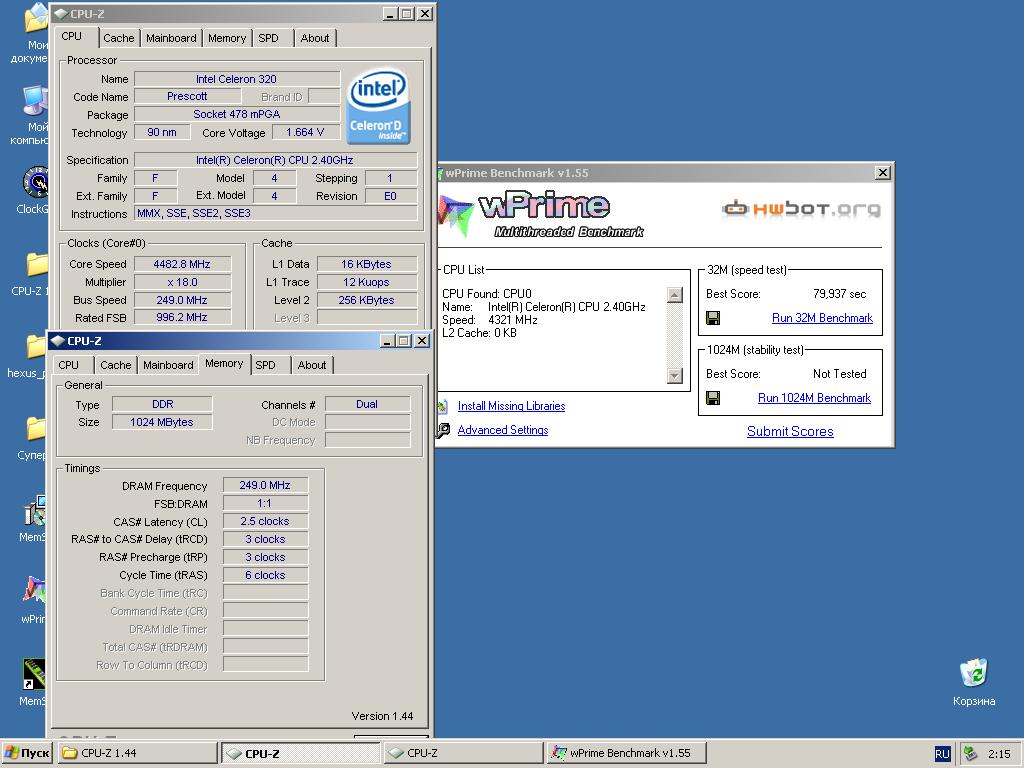
Task: Switch to Cache tab in back CPU-Z window
Action: click(x=118, y=39)
